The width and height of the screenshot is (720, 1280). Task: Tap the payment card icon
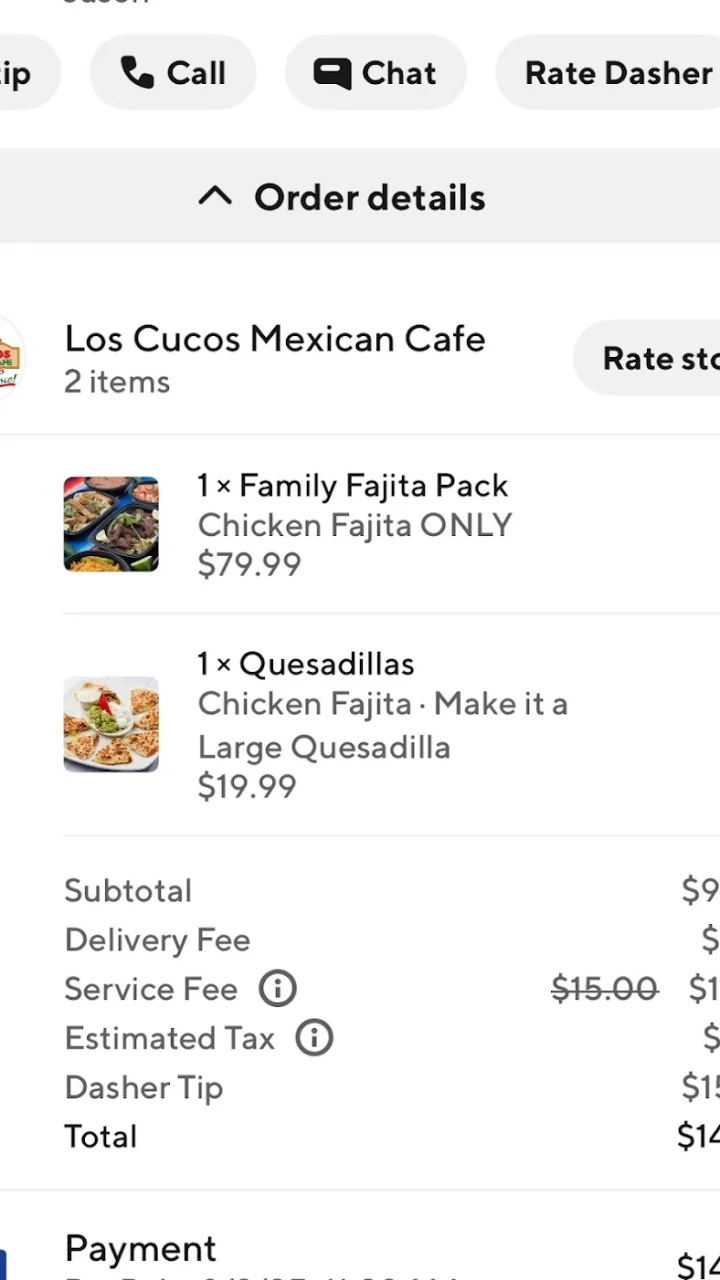pos(3,1265)
